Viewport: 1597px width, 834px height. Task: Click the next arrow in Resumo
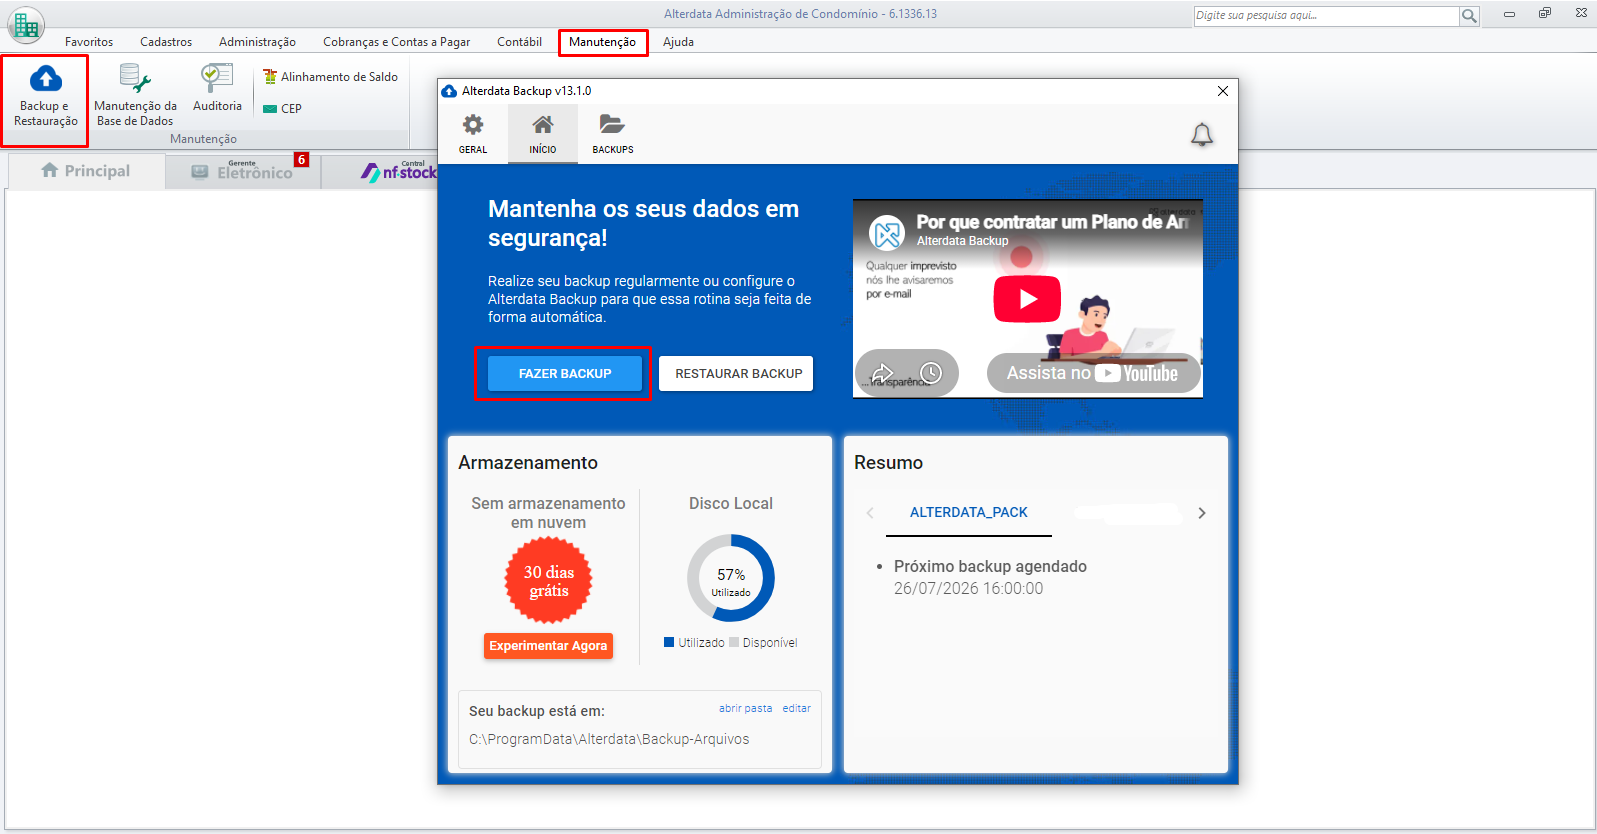1202,513
